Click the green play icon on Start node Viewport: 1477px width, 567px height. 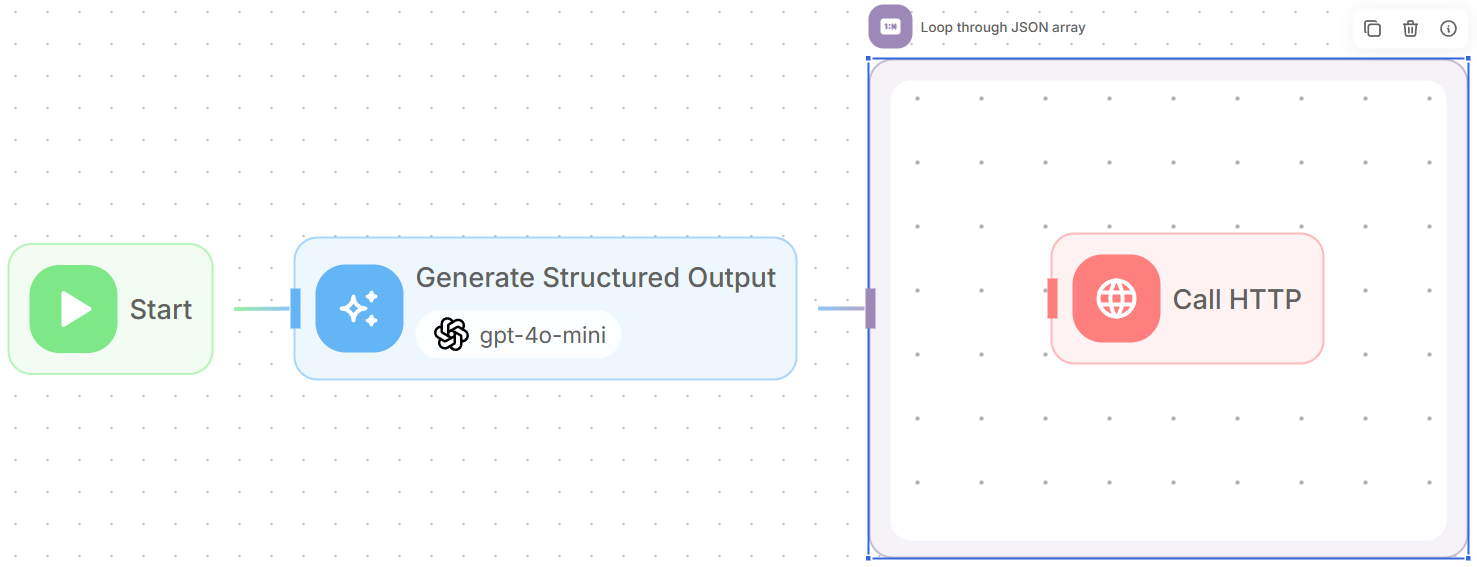pyautogui.click(x=73, y=309)
